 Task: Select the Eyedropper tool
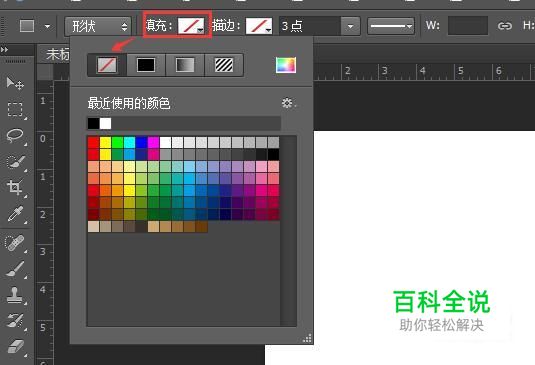pyautogui.click(x=15, y=214)
